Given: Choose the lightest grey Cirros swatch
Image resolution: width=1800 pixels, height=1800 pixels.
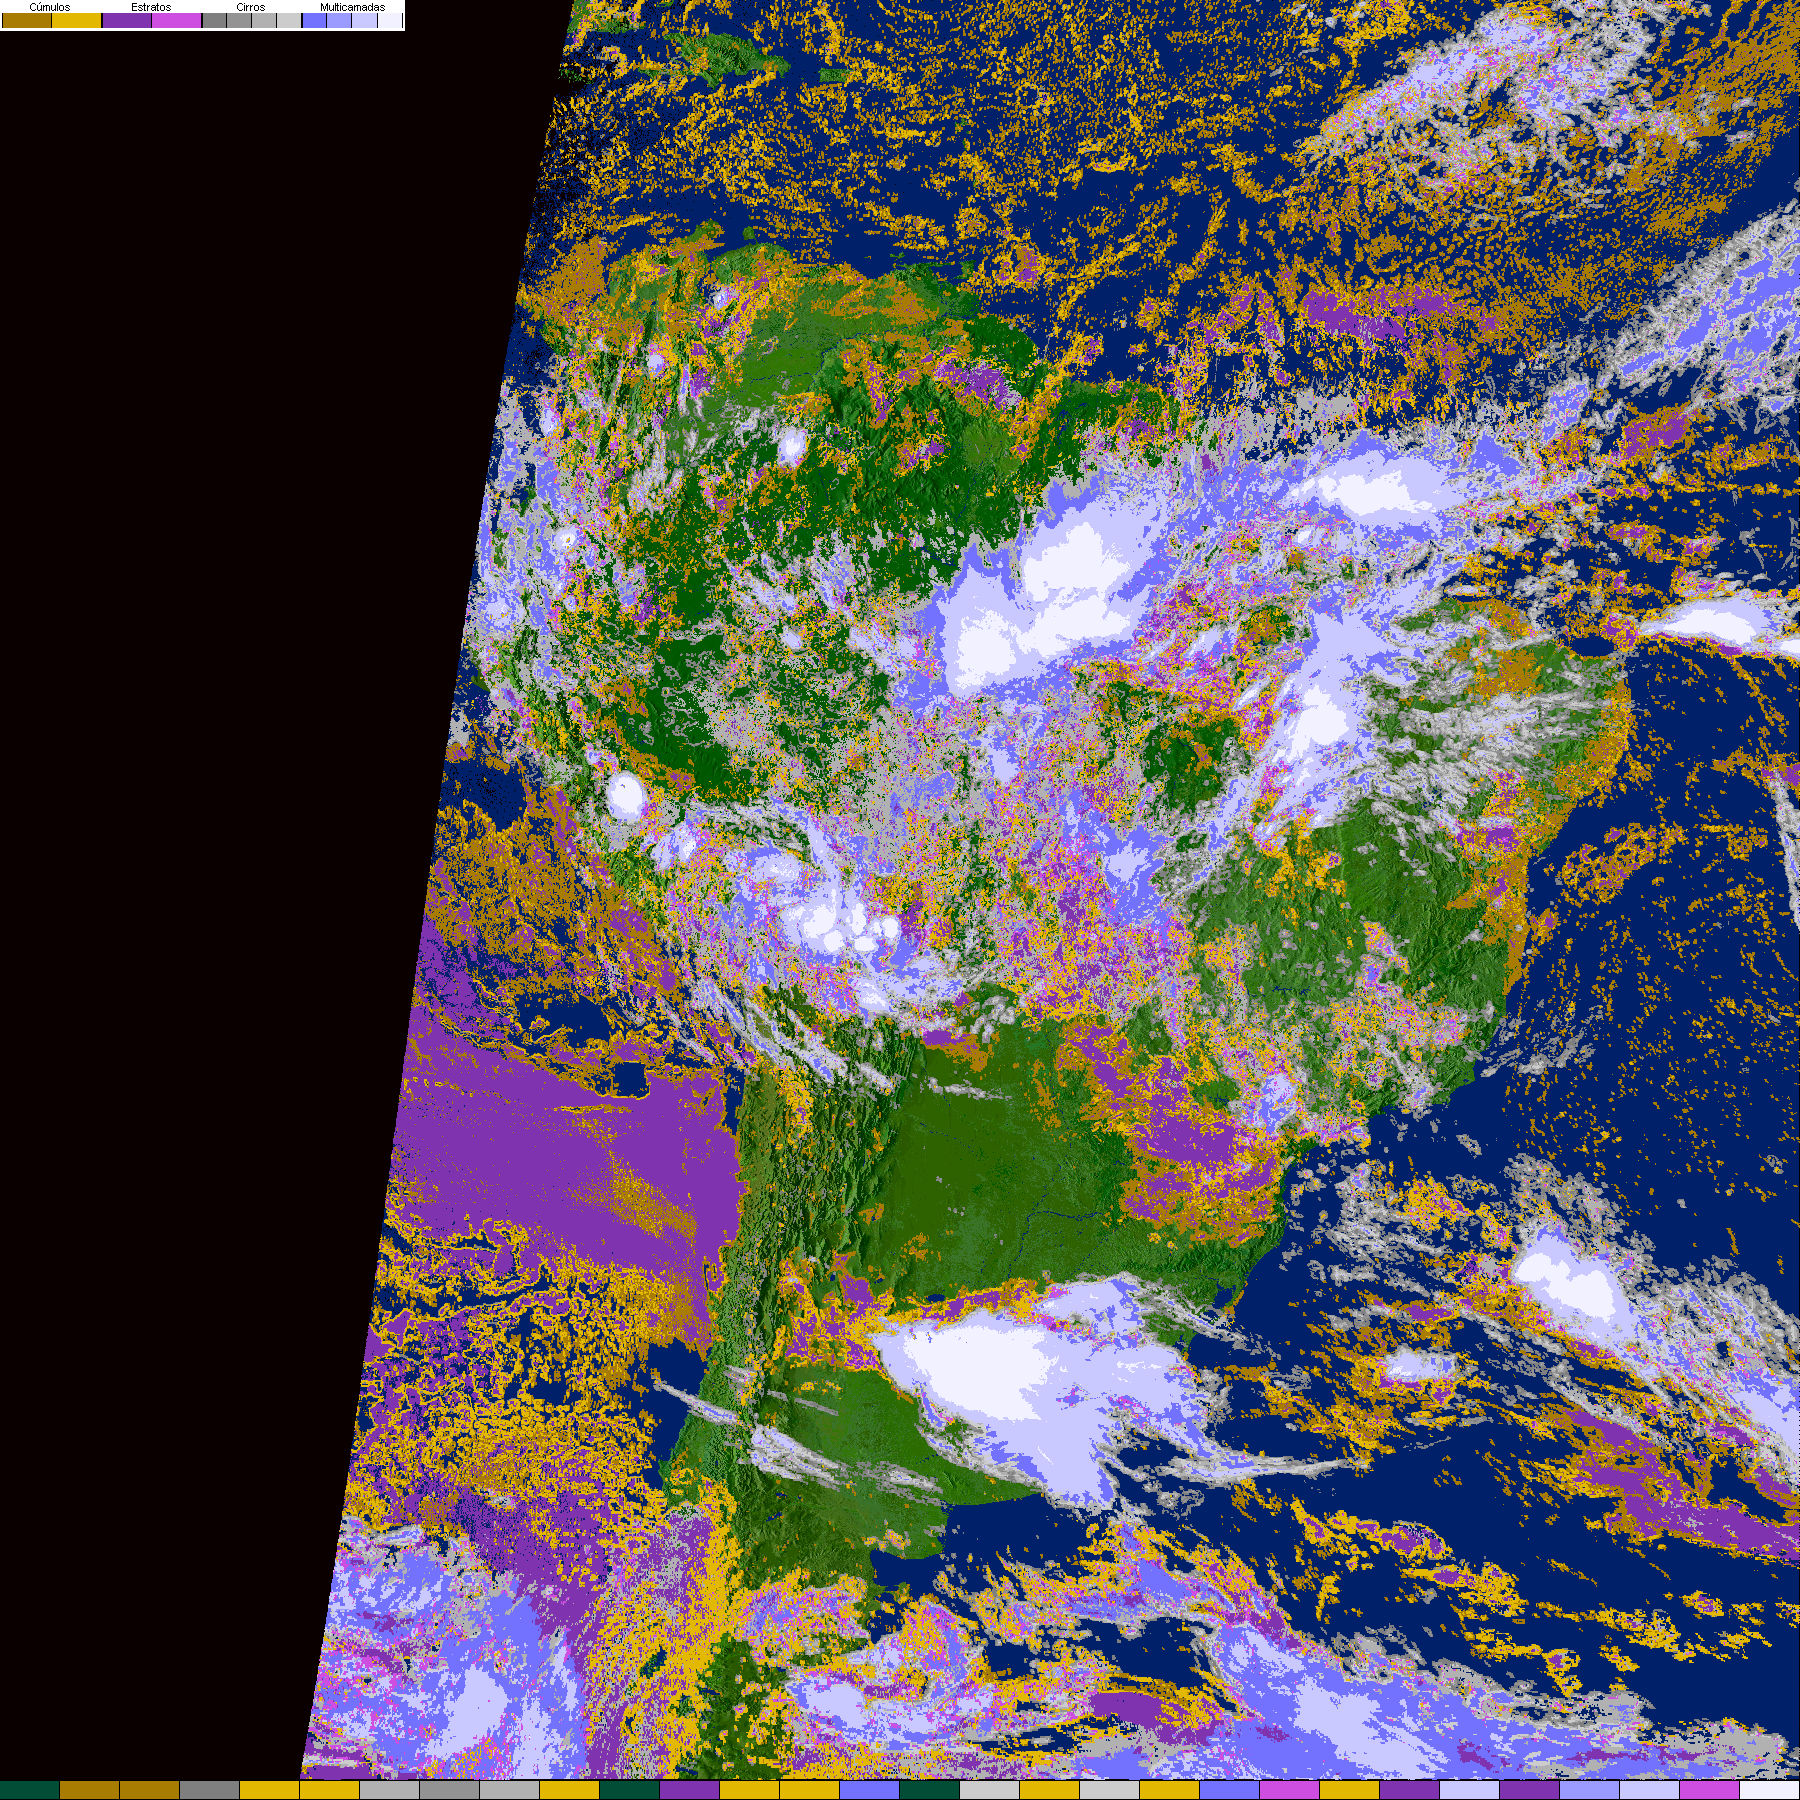Looking at the screenshot, I should pos(289,20).
